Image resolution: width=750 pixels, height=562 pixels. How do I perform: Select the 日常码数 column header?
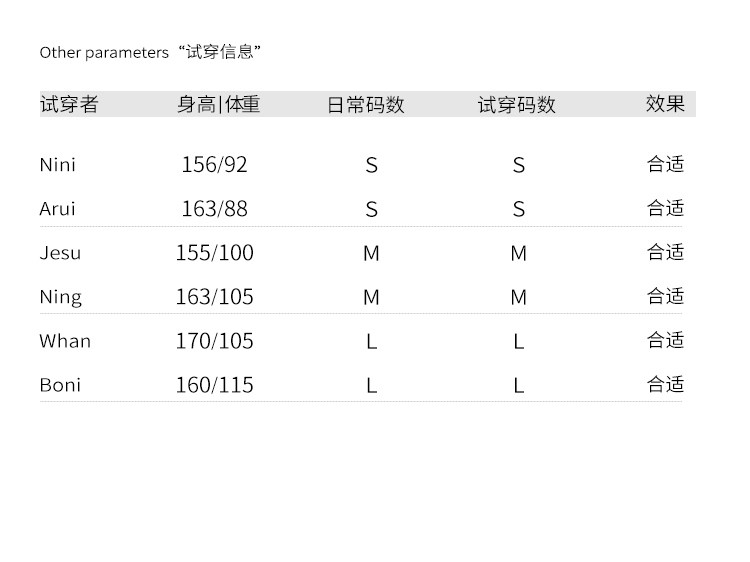click(366, 105)
